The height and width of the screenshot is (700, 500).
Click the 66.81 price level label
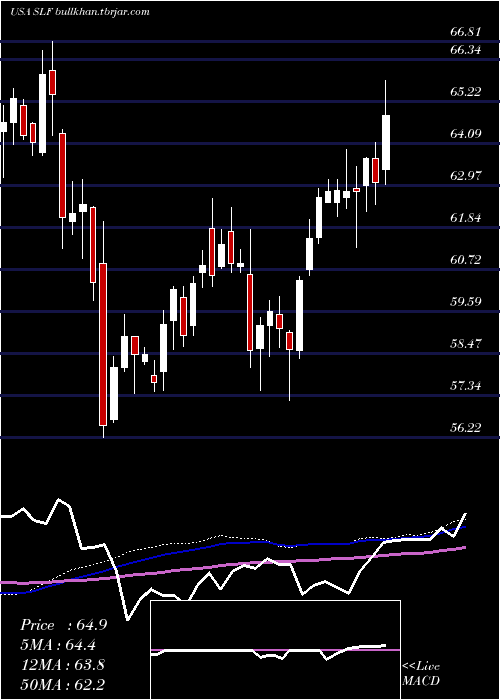[465, 32]
